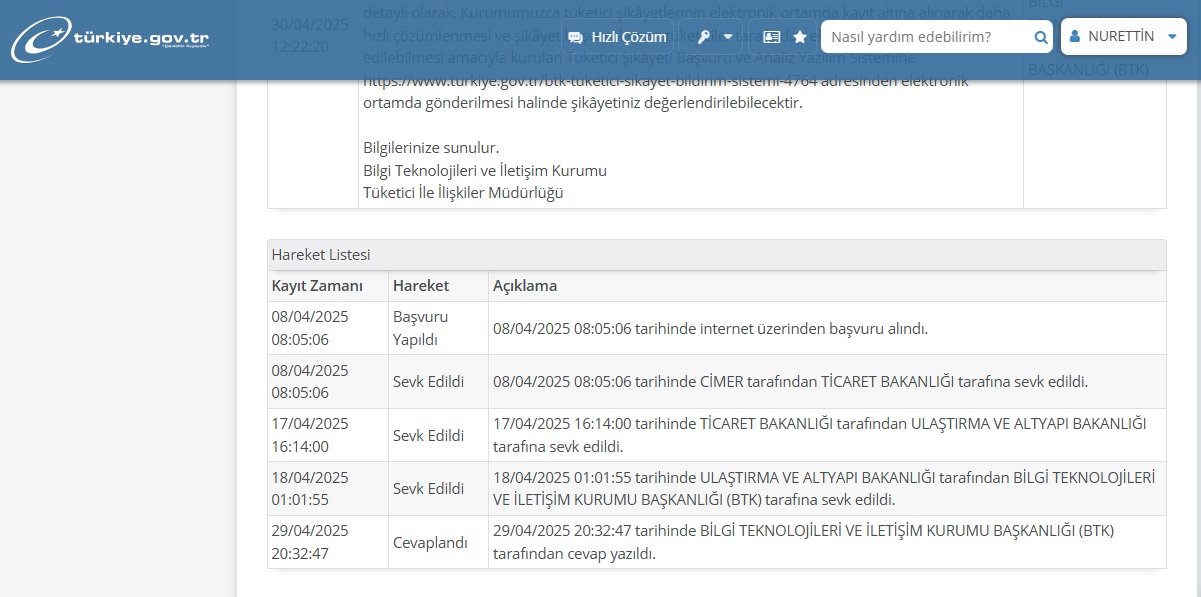Screen dimensions: 1201x597
Task: Expand the key menu dropdown arrow
Action: pos(727,37)
